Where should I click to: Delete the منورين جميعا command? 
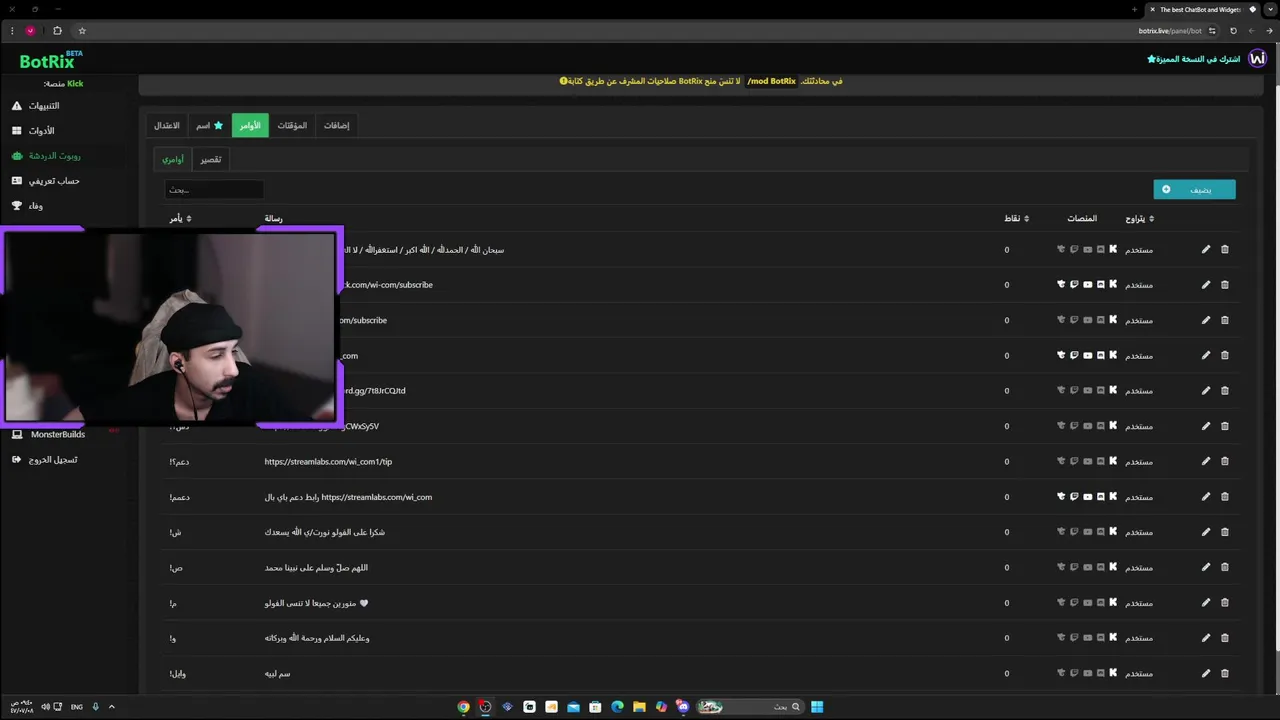[1225, 602]
